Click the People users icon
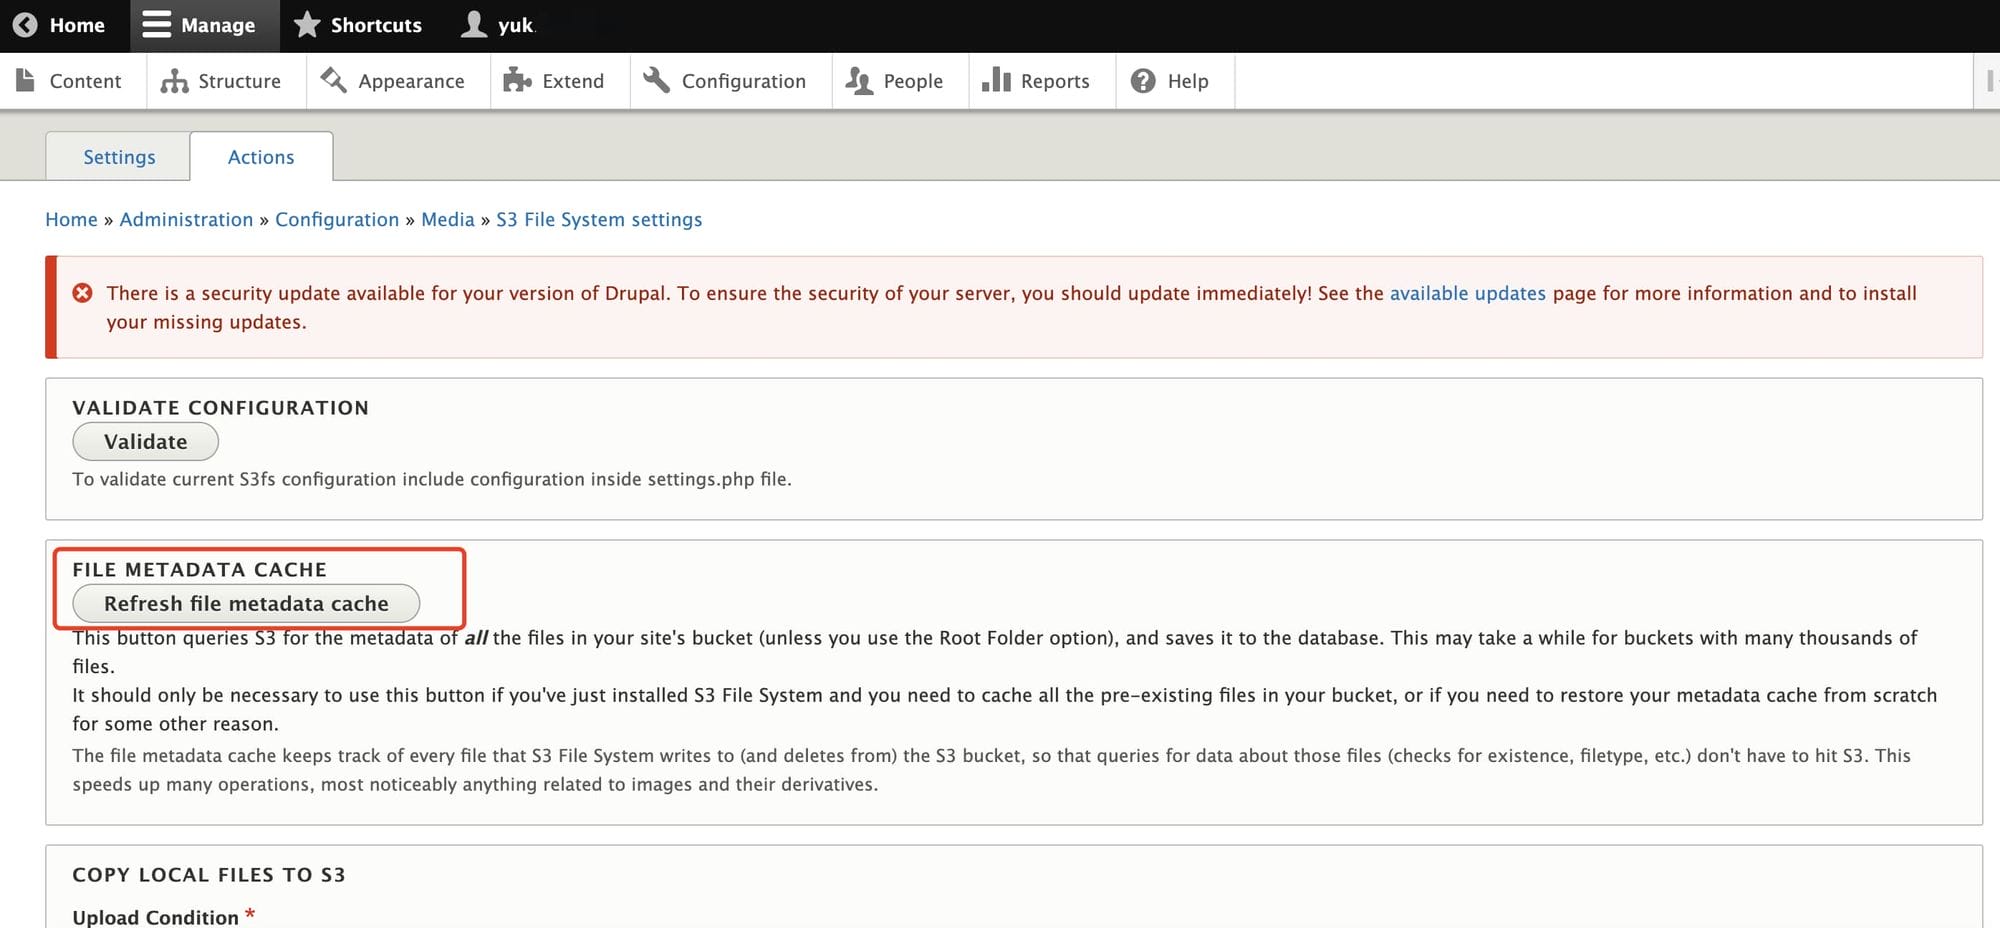This screenshot has height=928, width=2000. (x=859, y=81)
